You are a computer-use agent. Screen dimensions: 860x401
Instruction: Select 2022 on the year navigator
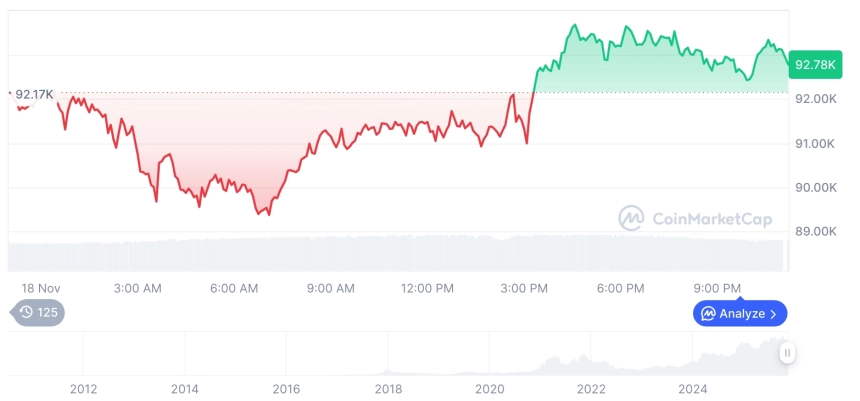click(591, 389)
